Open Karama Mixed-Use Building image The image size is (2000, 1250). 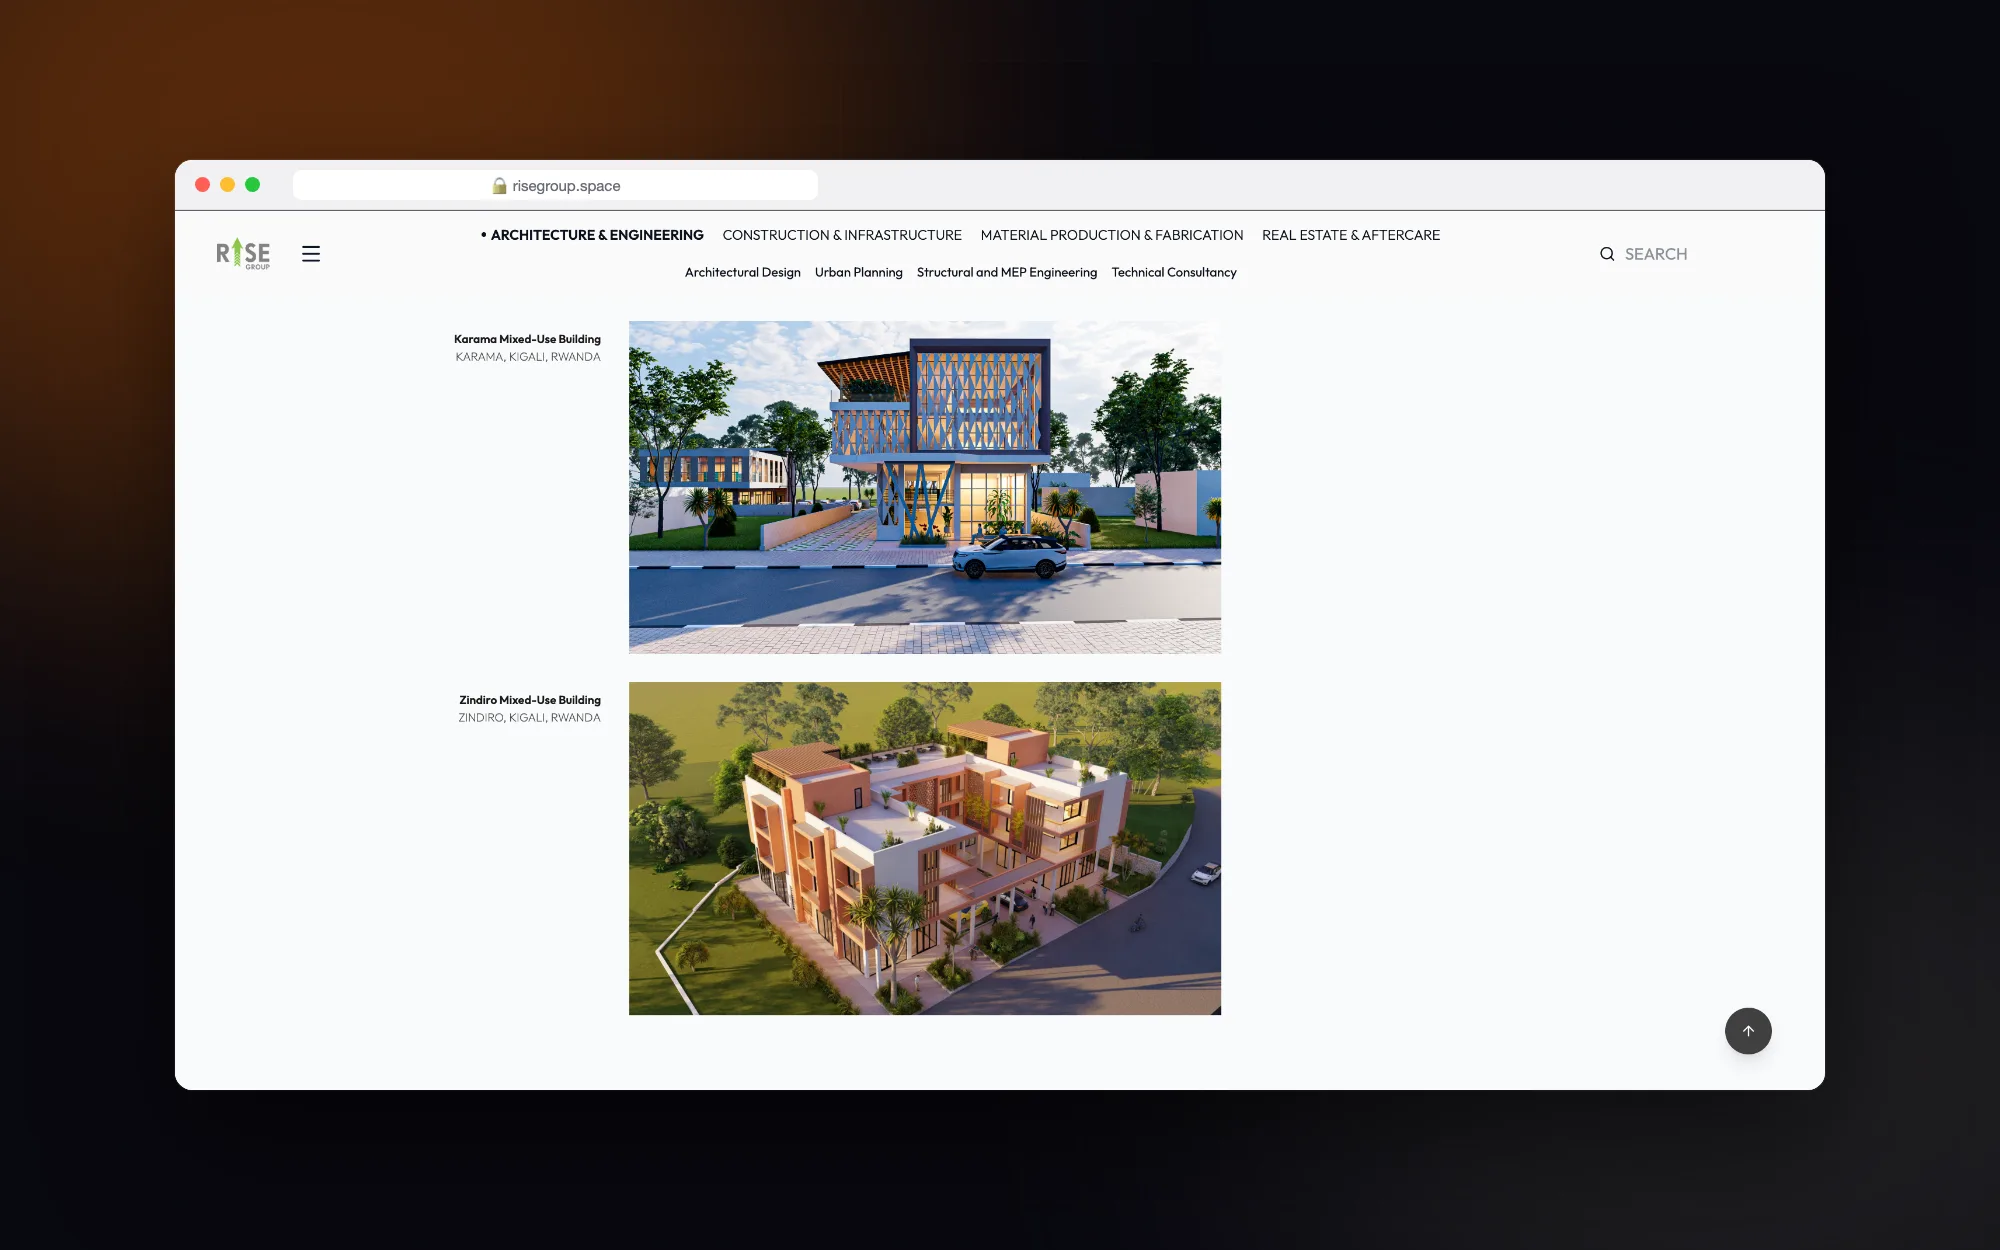[x=925, y=487]
